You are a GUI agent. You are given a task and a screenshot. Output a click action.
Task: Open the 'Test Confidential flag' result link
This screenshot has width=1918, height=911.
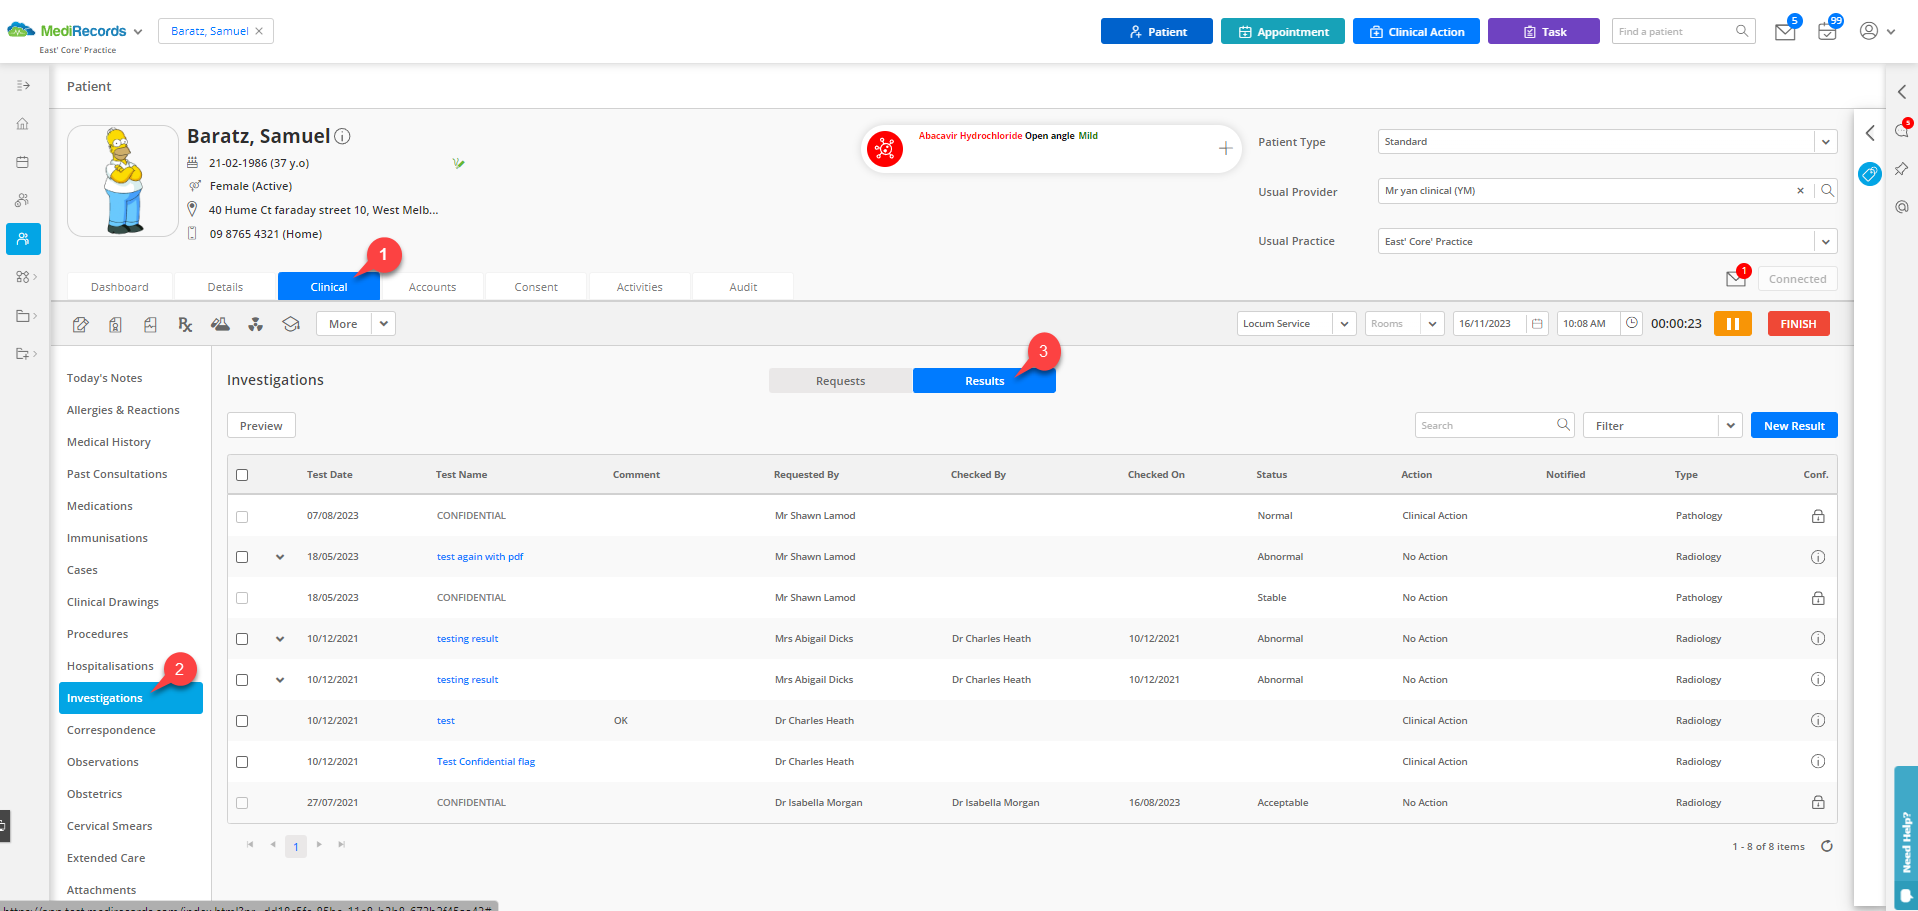pyautogui.click(x=486, y=762)
